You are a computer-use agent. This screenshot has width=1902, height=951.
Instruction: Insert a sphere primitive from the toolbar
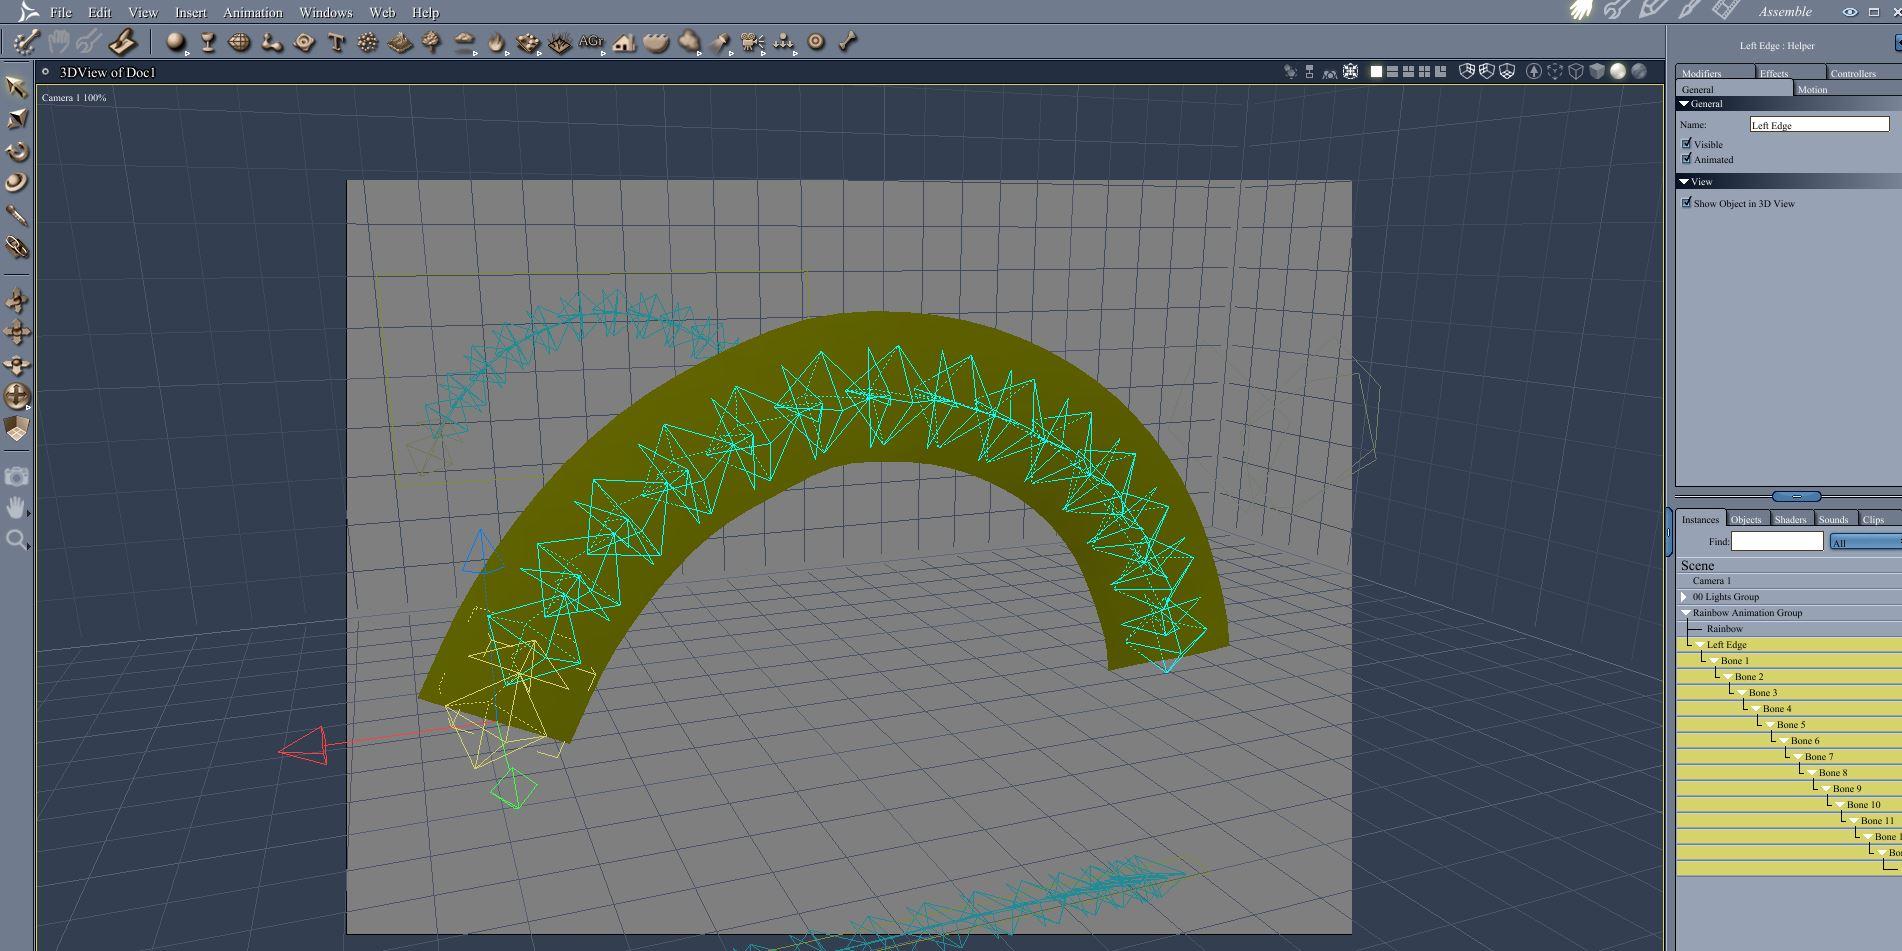176,42
